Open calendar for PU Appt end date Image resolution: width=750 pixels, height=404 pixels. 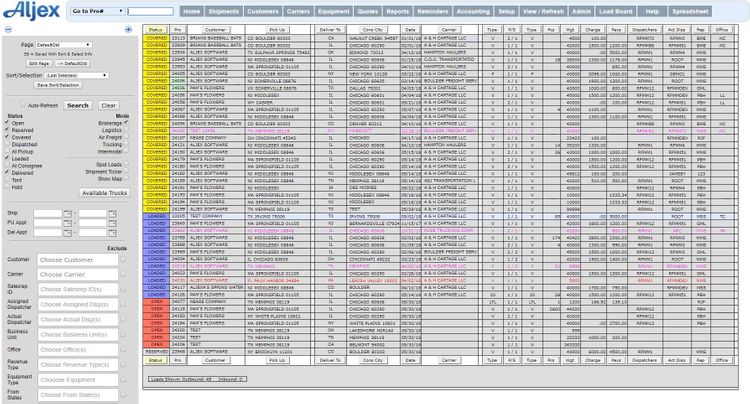(112, 223)
